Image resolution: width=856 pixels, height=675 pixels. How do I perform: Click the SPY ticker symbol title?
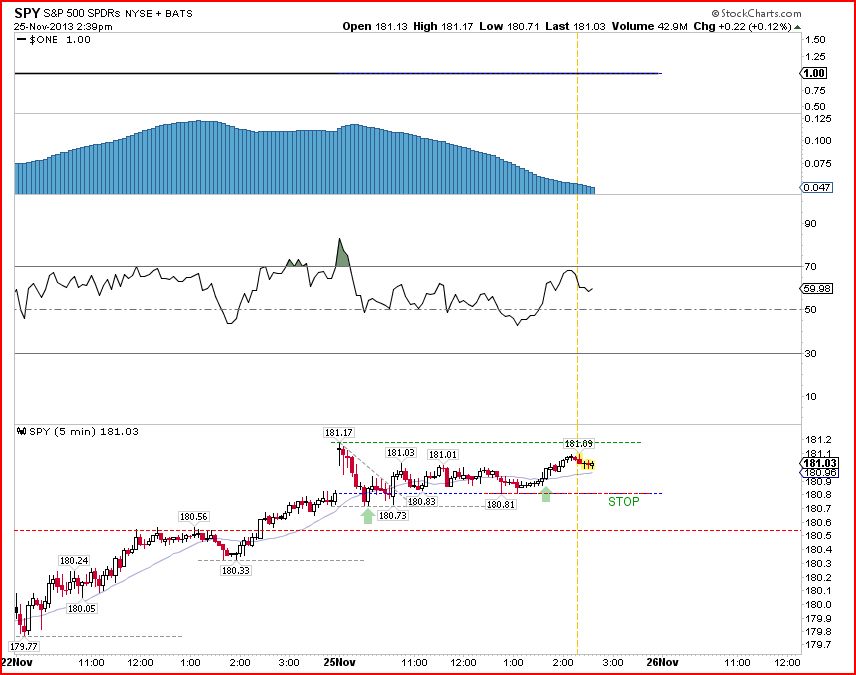(27, 13)
